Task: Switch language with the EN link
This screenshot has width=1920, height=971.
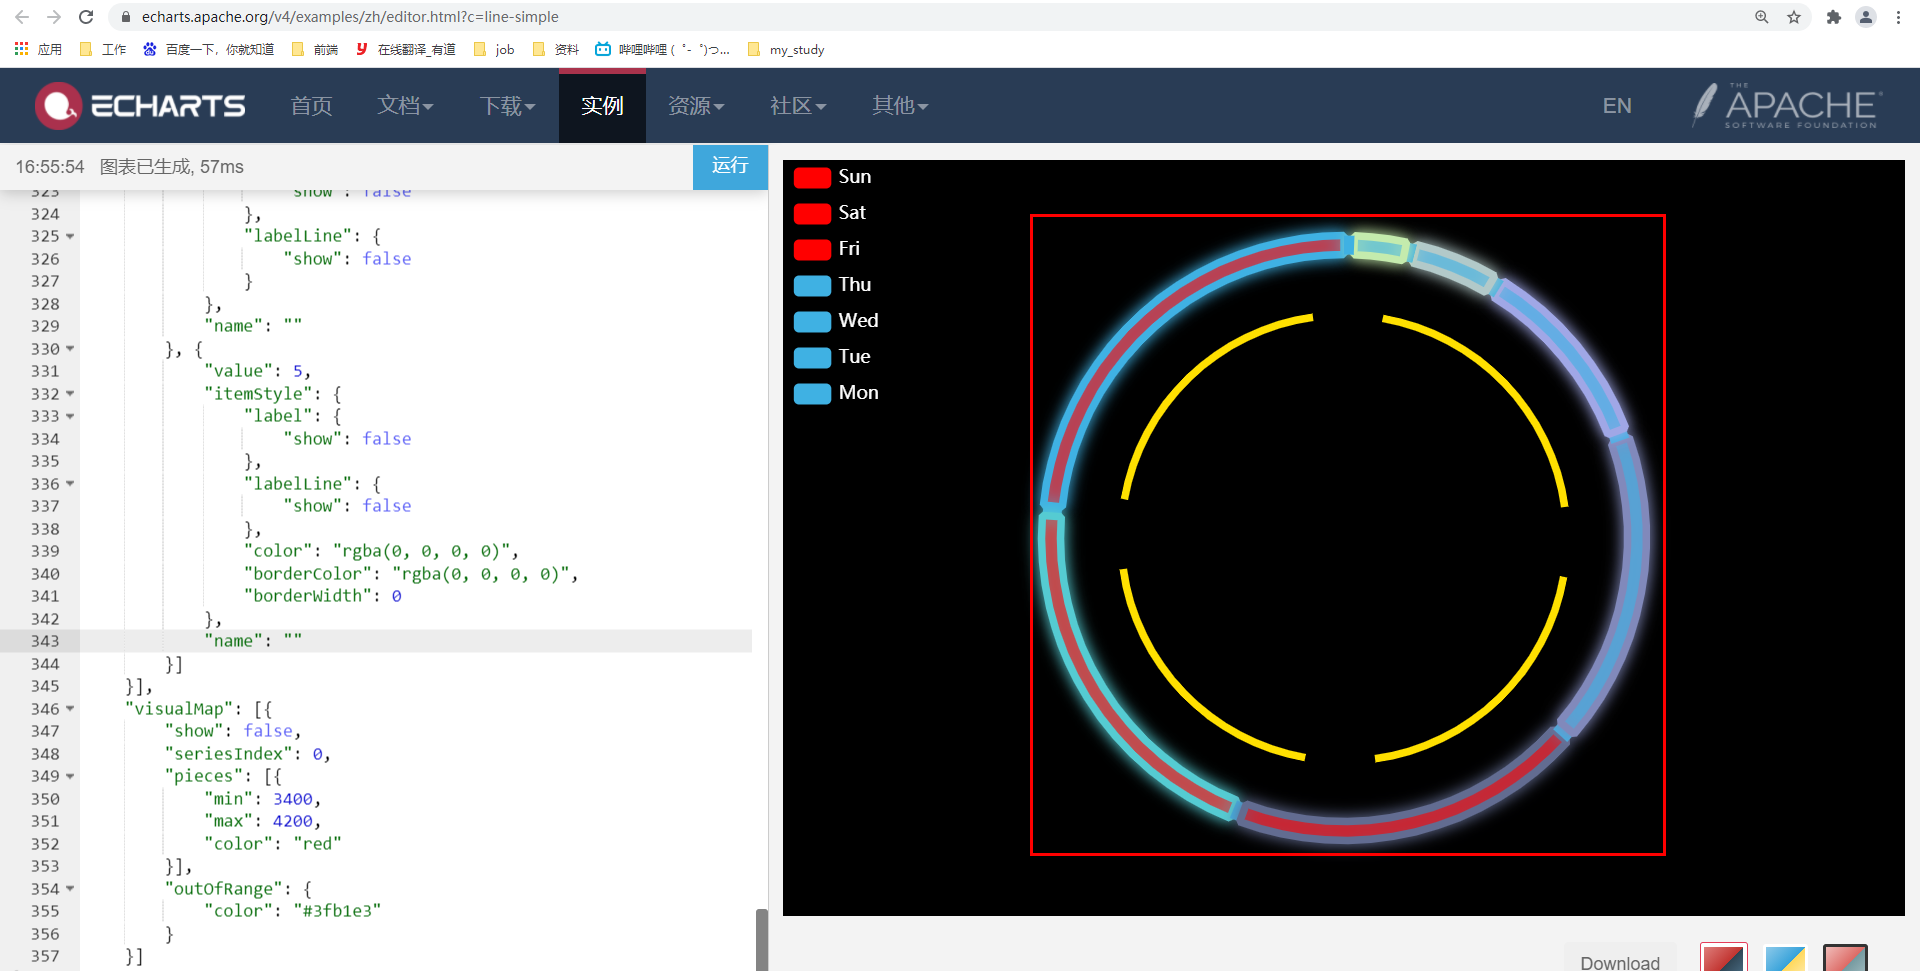Action: coord(1617,106)
